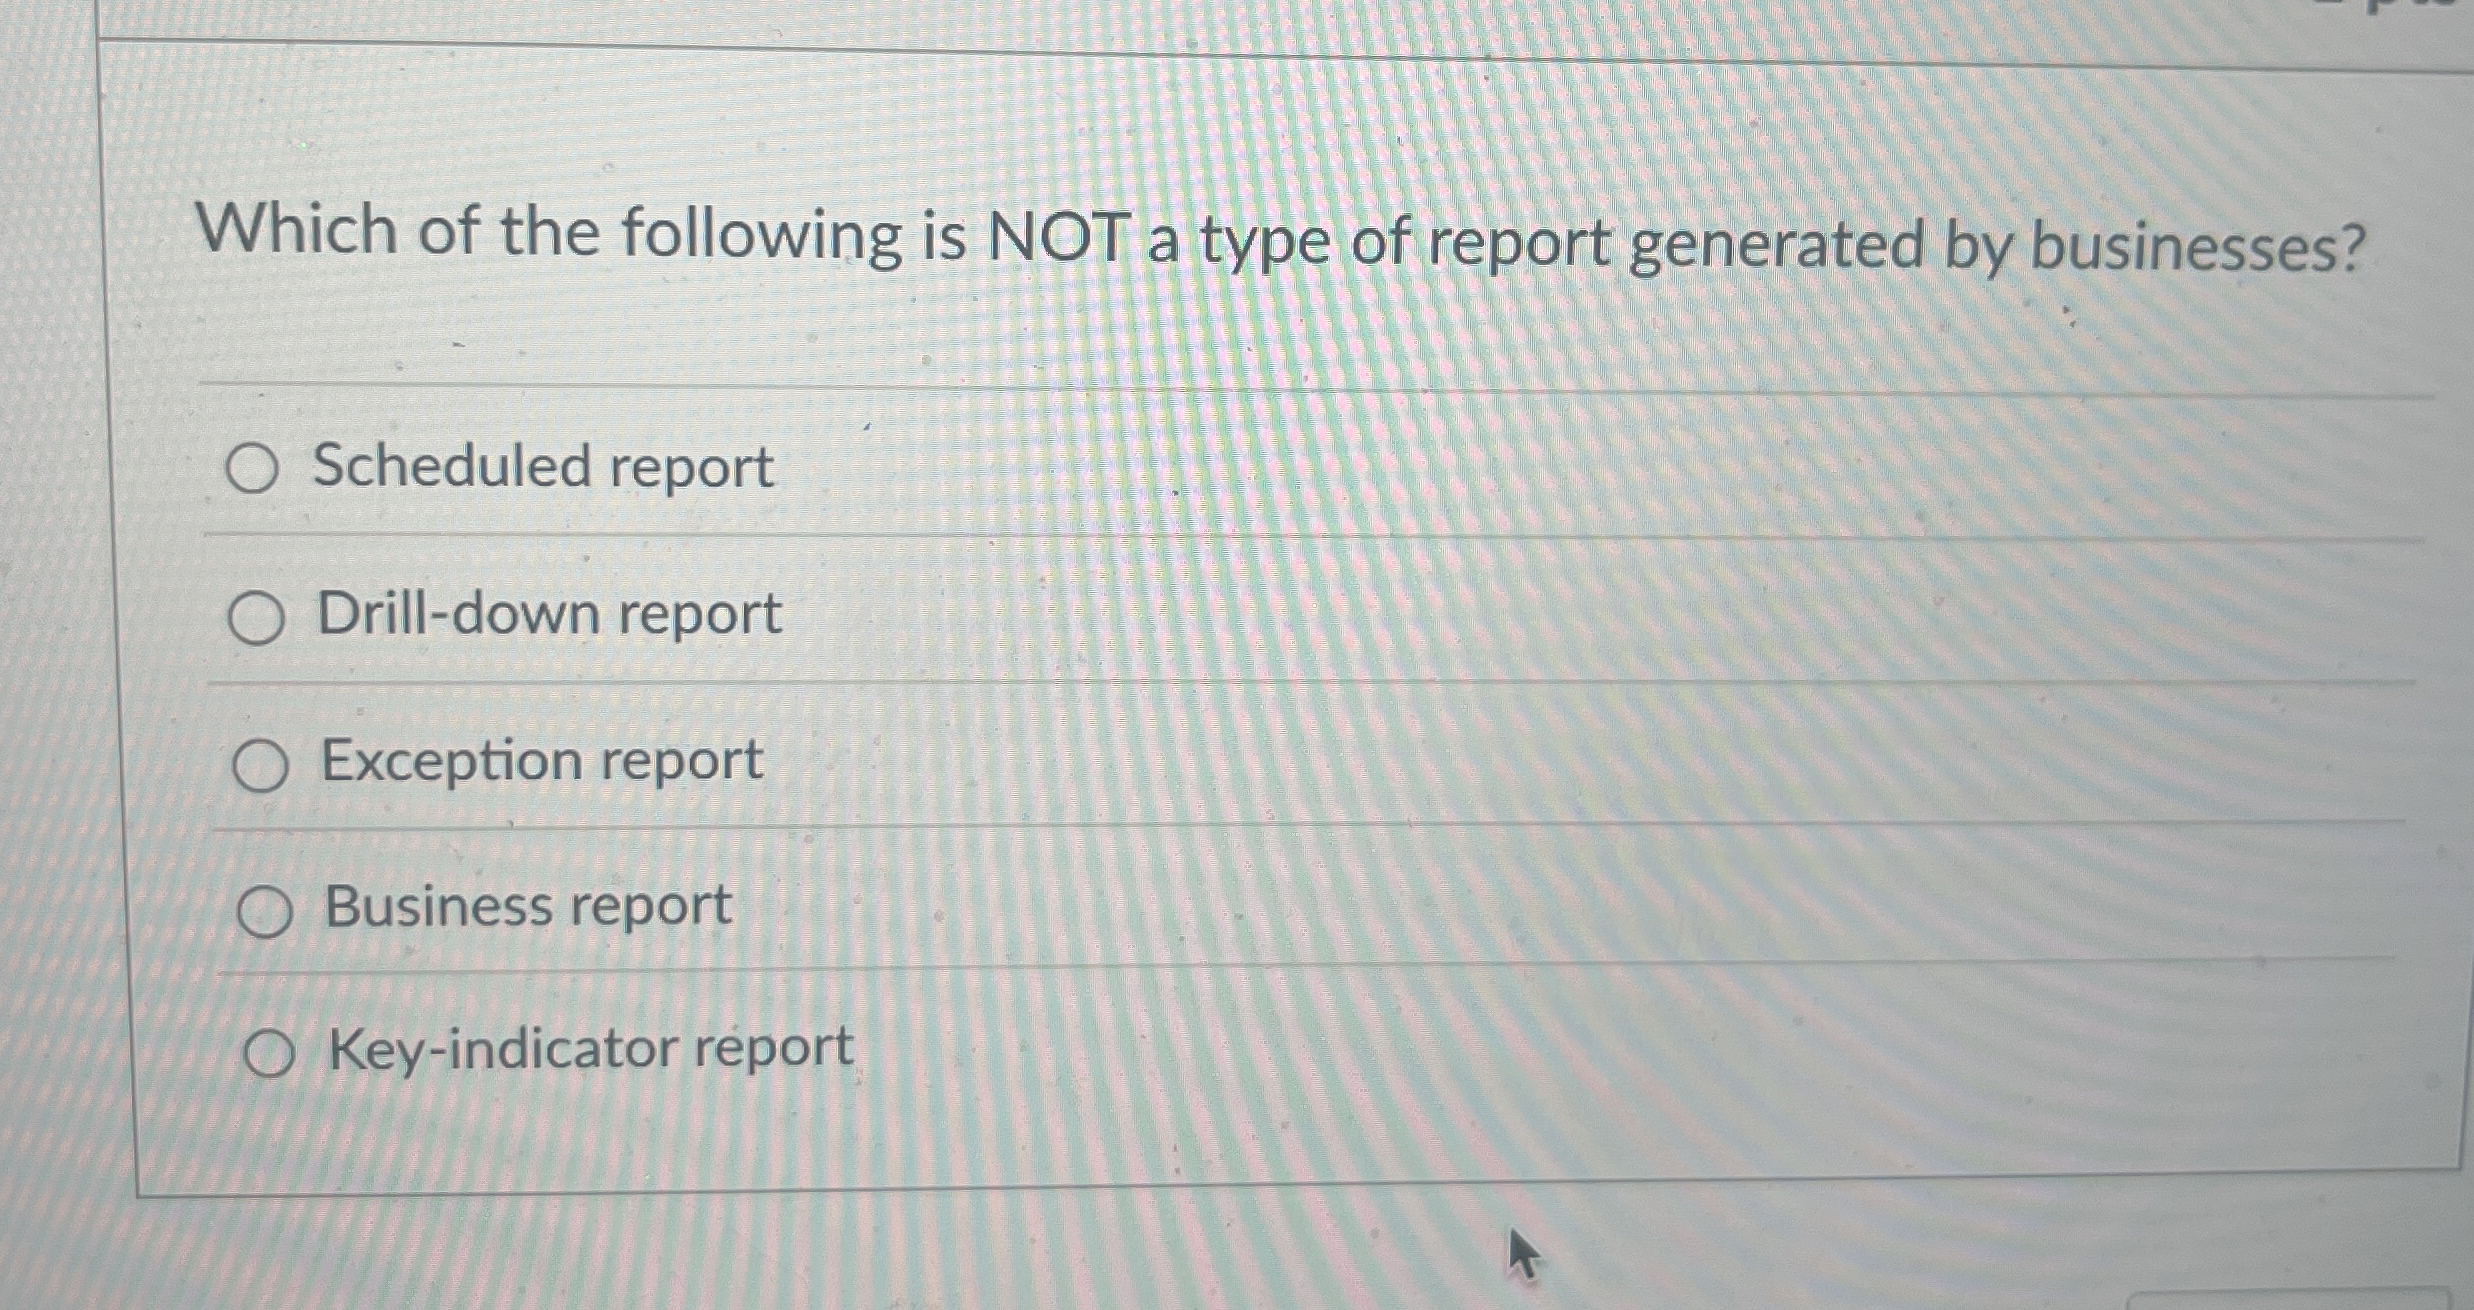Screen dimensions: 2474x1310
Task: Click the empty area right of Exception report
Action: point(1500,760)
